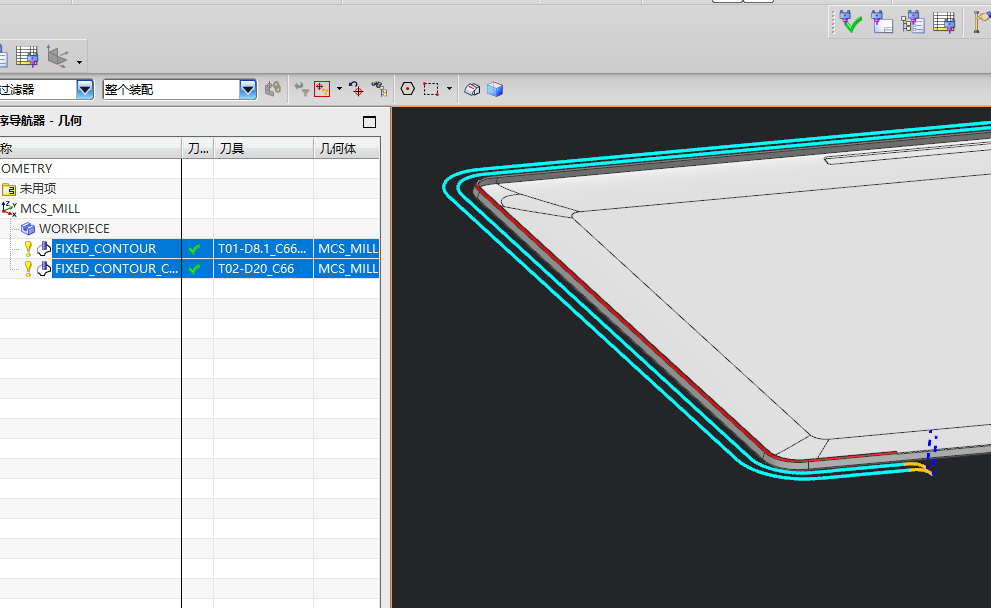
Task: Click the verify tool path checkmark icon
Action: tap(850, 22)
